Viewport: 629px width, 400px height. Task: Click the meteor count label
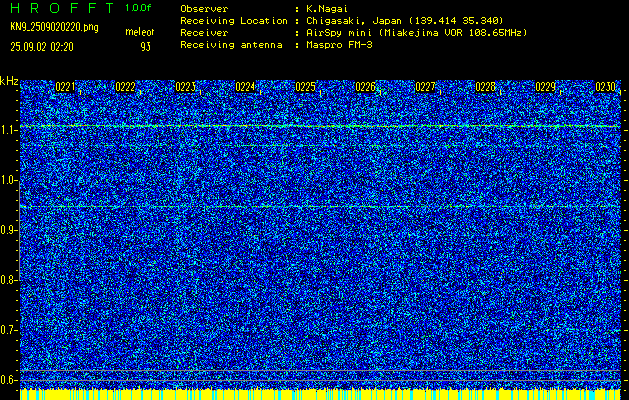click(x=140, y=32)
